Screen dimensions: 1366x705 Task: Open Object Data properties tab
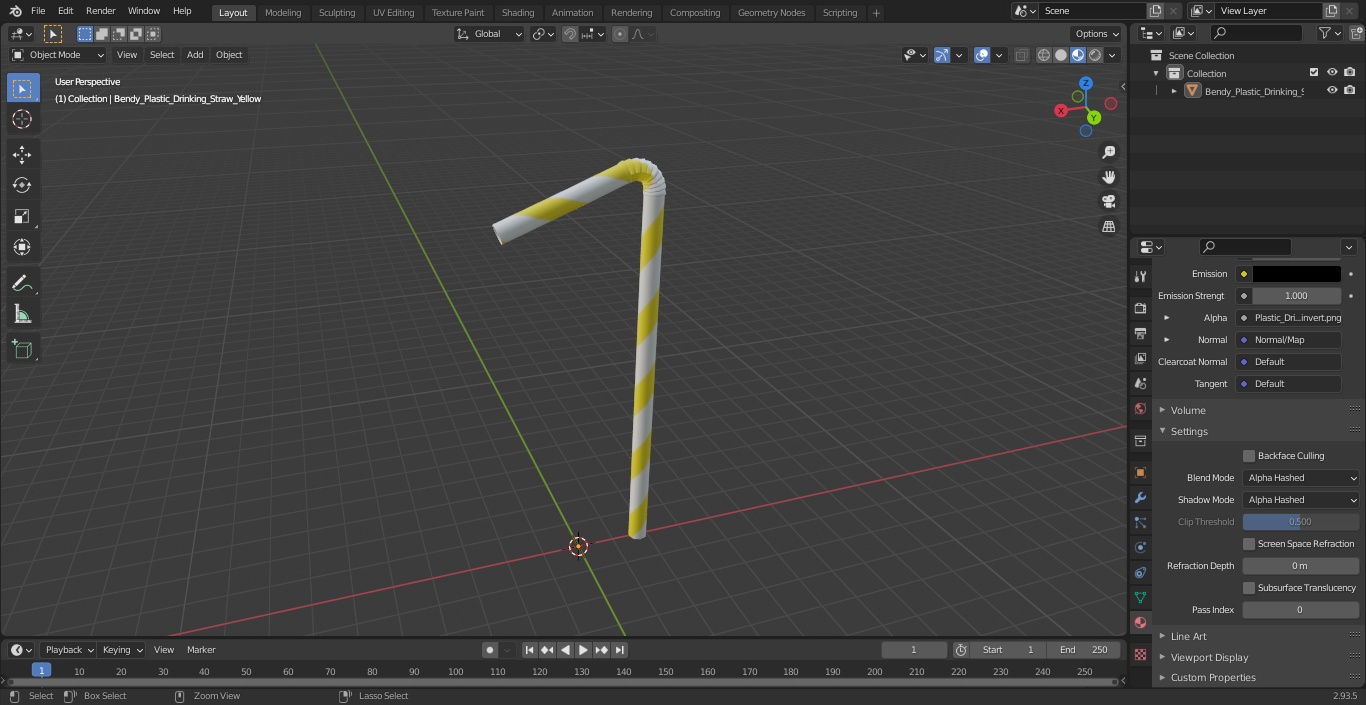(x=1140, y=597)
